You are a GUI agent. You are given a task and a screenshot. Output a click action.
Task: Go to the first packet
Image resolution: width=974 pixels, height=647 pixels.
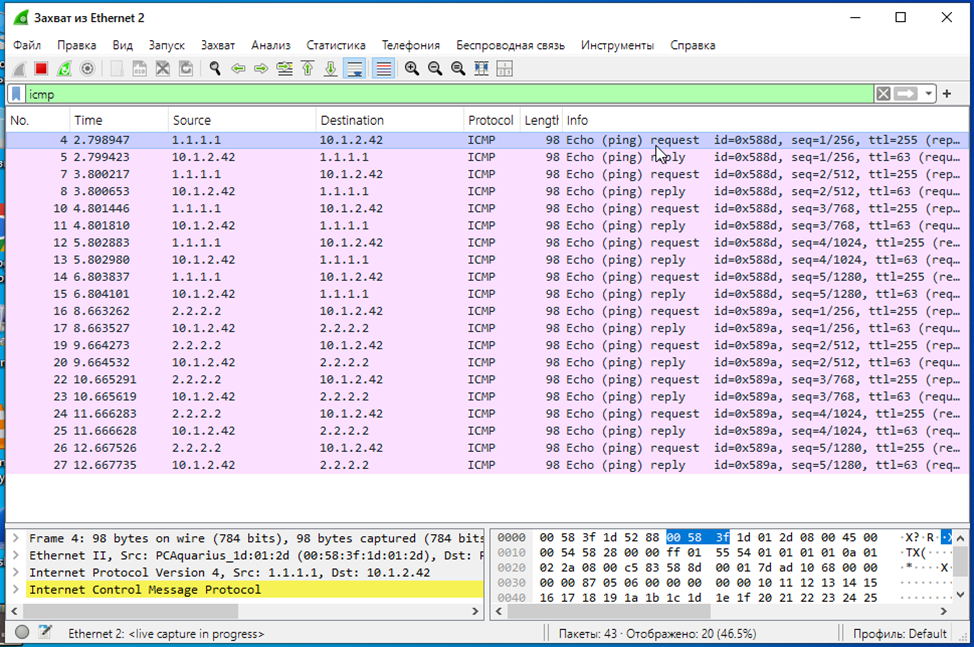click(x=307, y=69)
